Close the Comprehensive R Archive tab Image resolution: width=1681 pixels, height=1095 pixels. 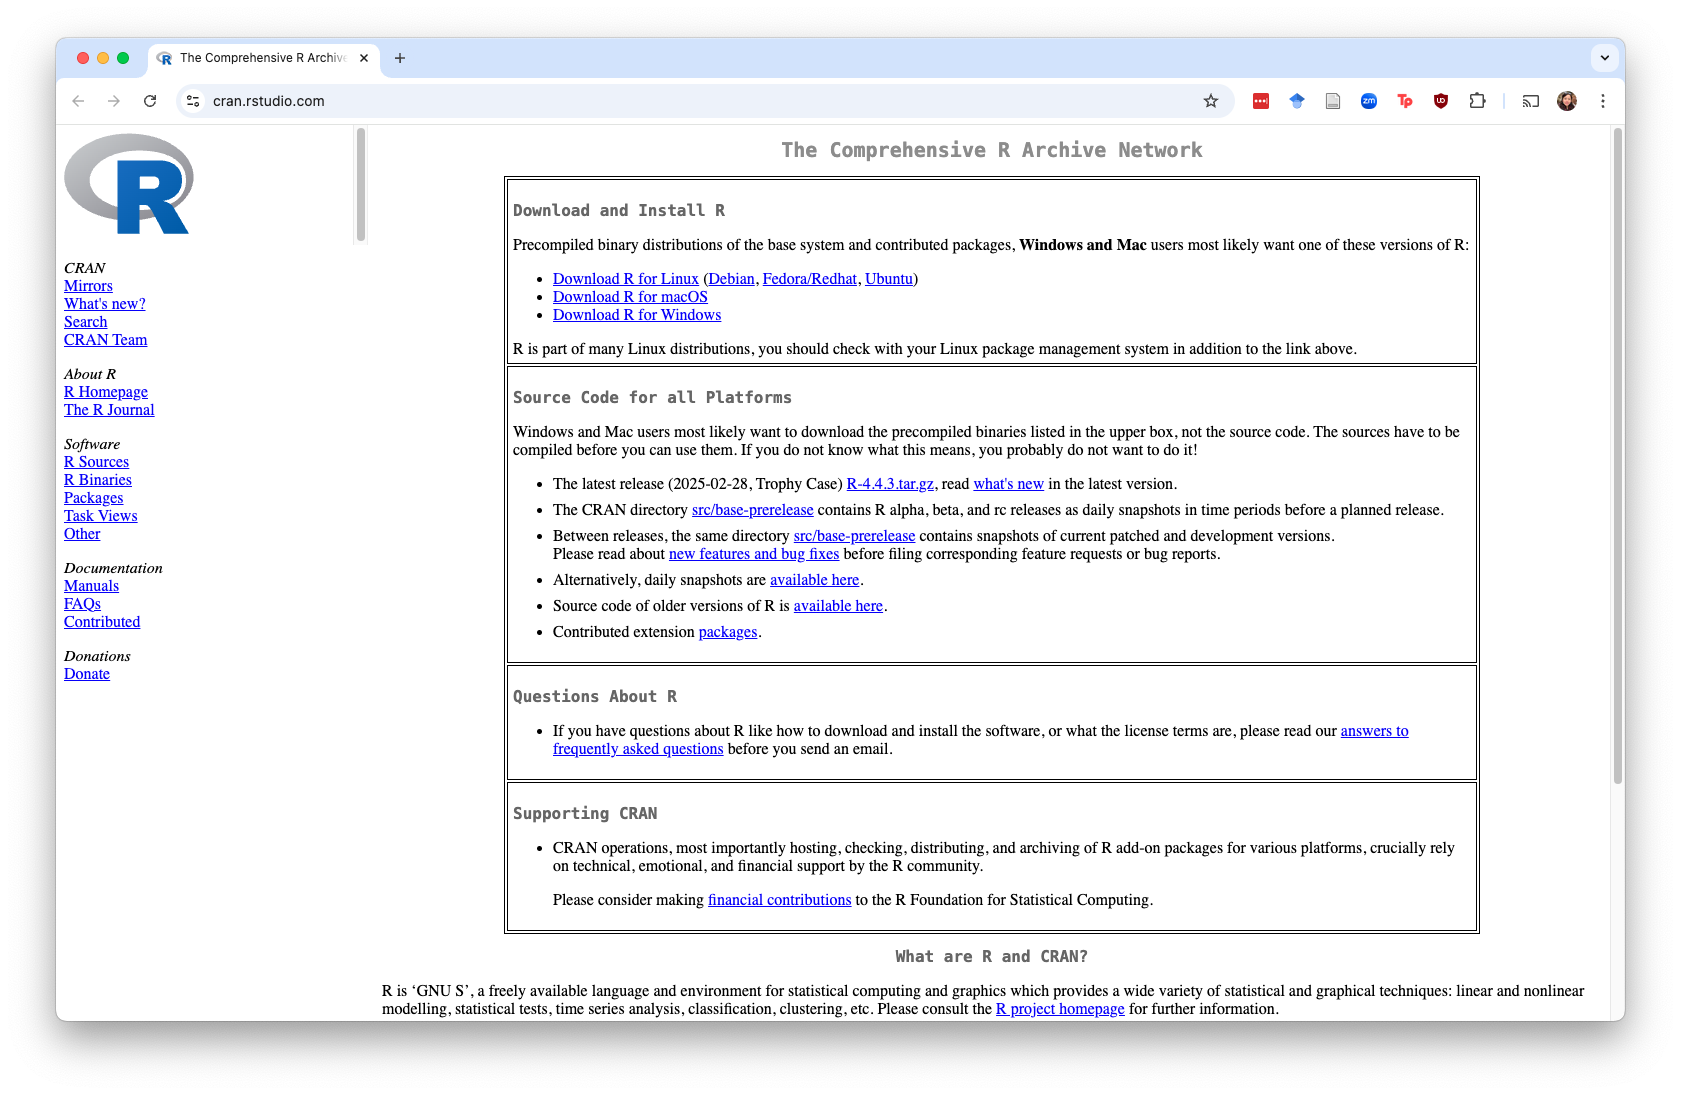(364, 58)
